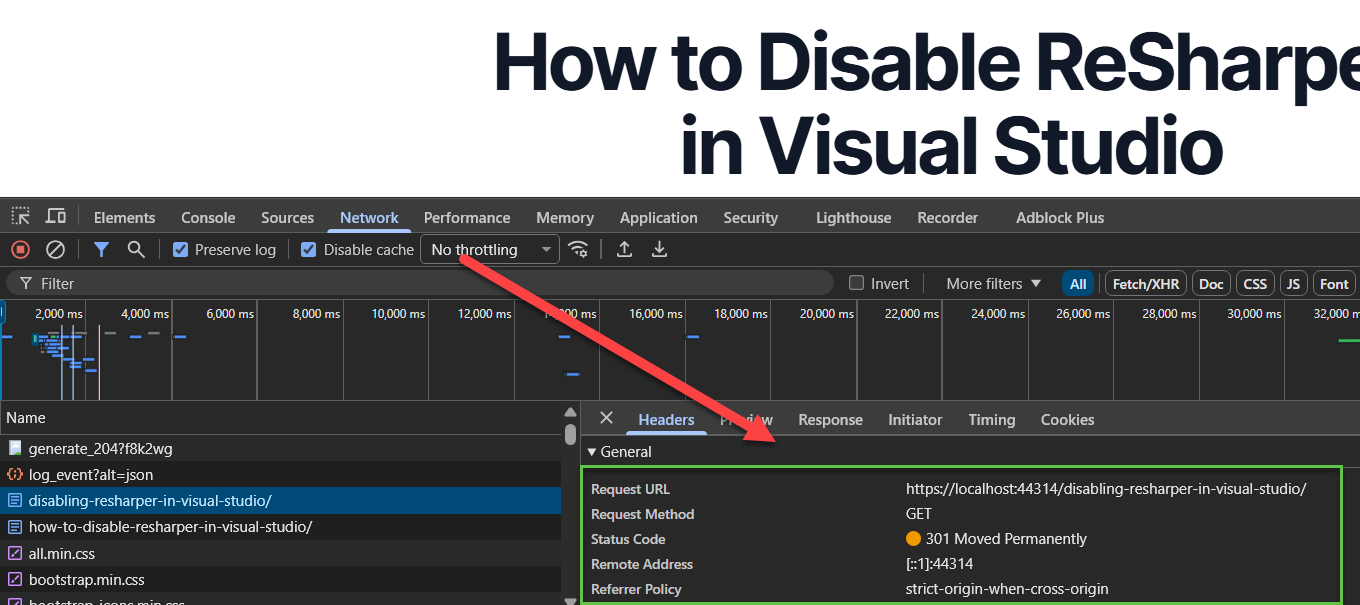Screen dimensions: 1360x605
Task: Click the Remote Address value [::1]:44314
Action: pos(939,564)
